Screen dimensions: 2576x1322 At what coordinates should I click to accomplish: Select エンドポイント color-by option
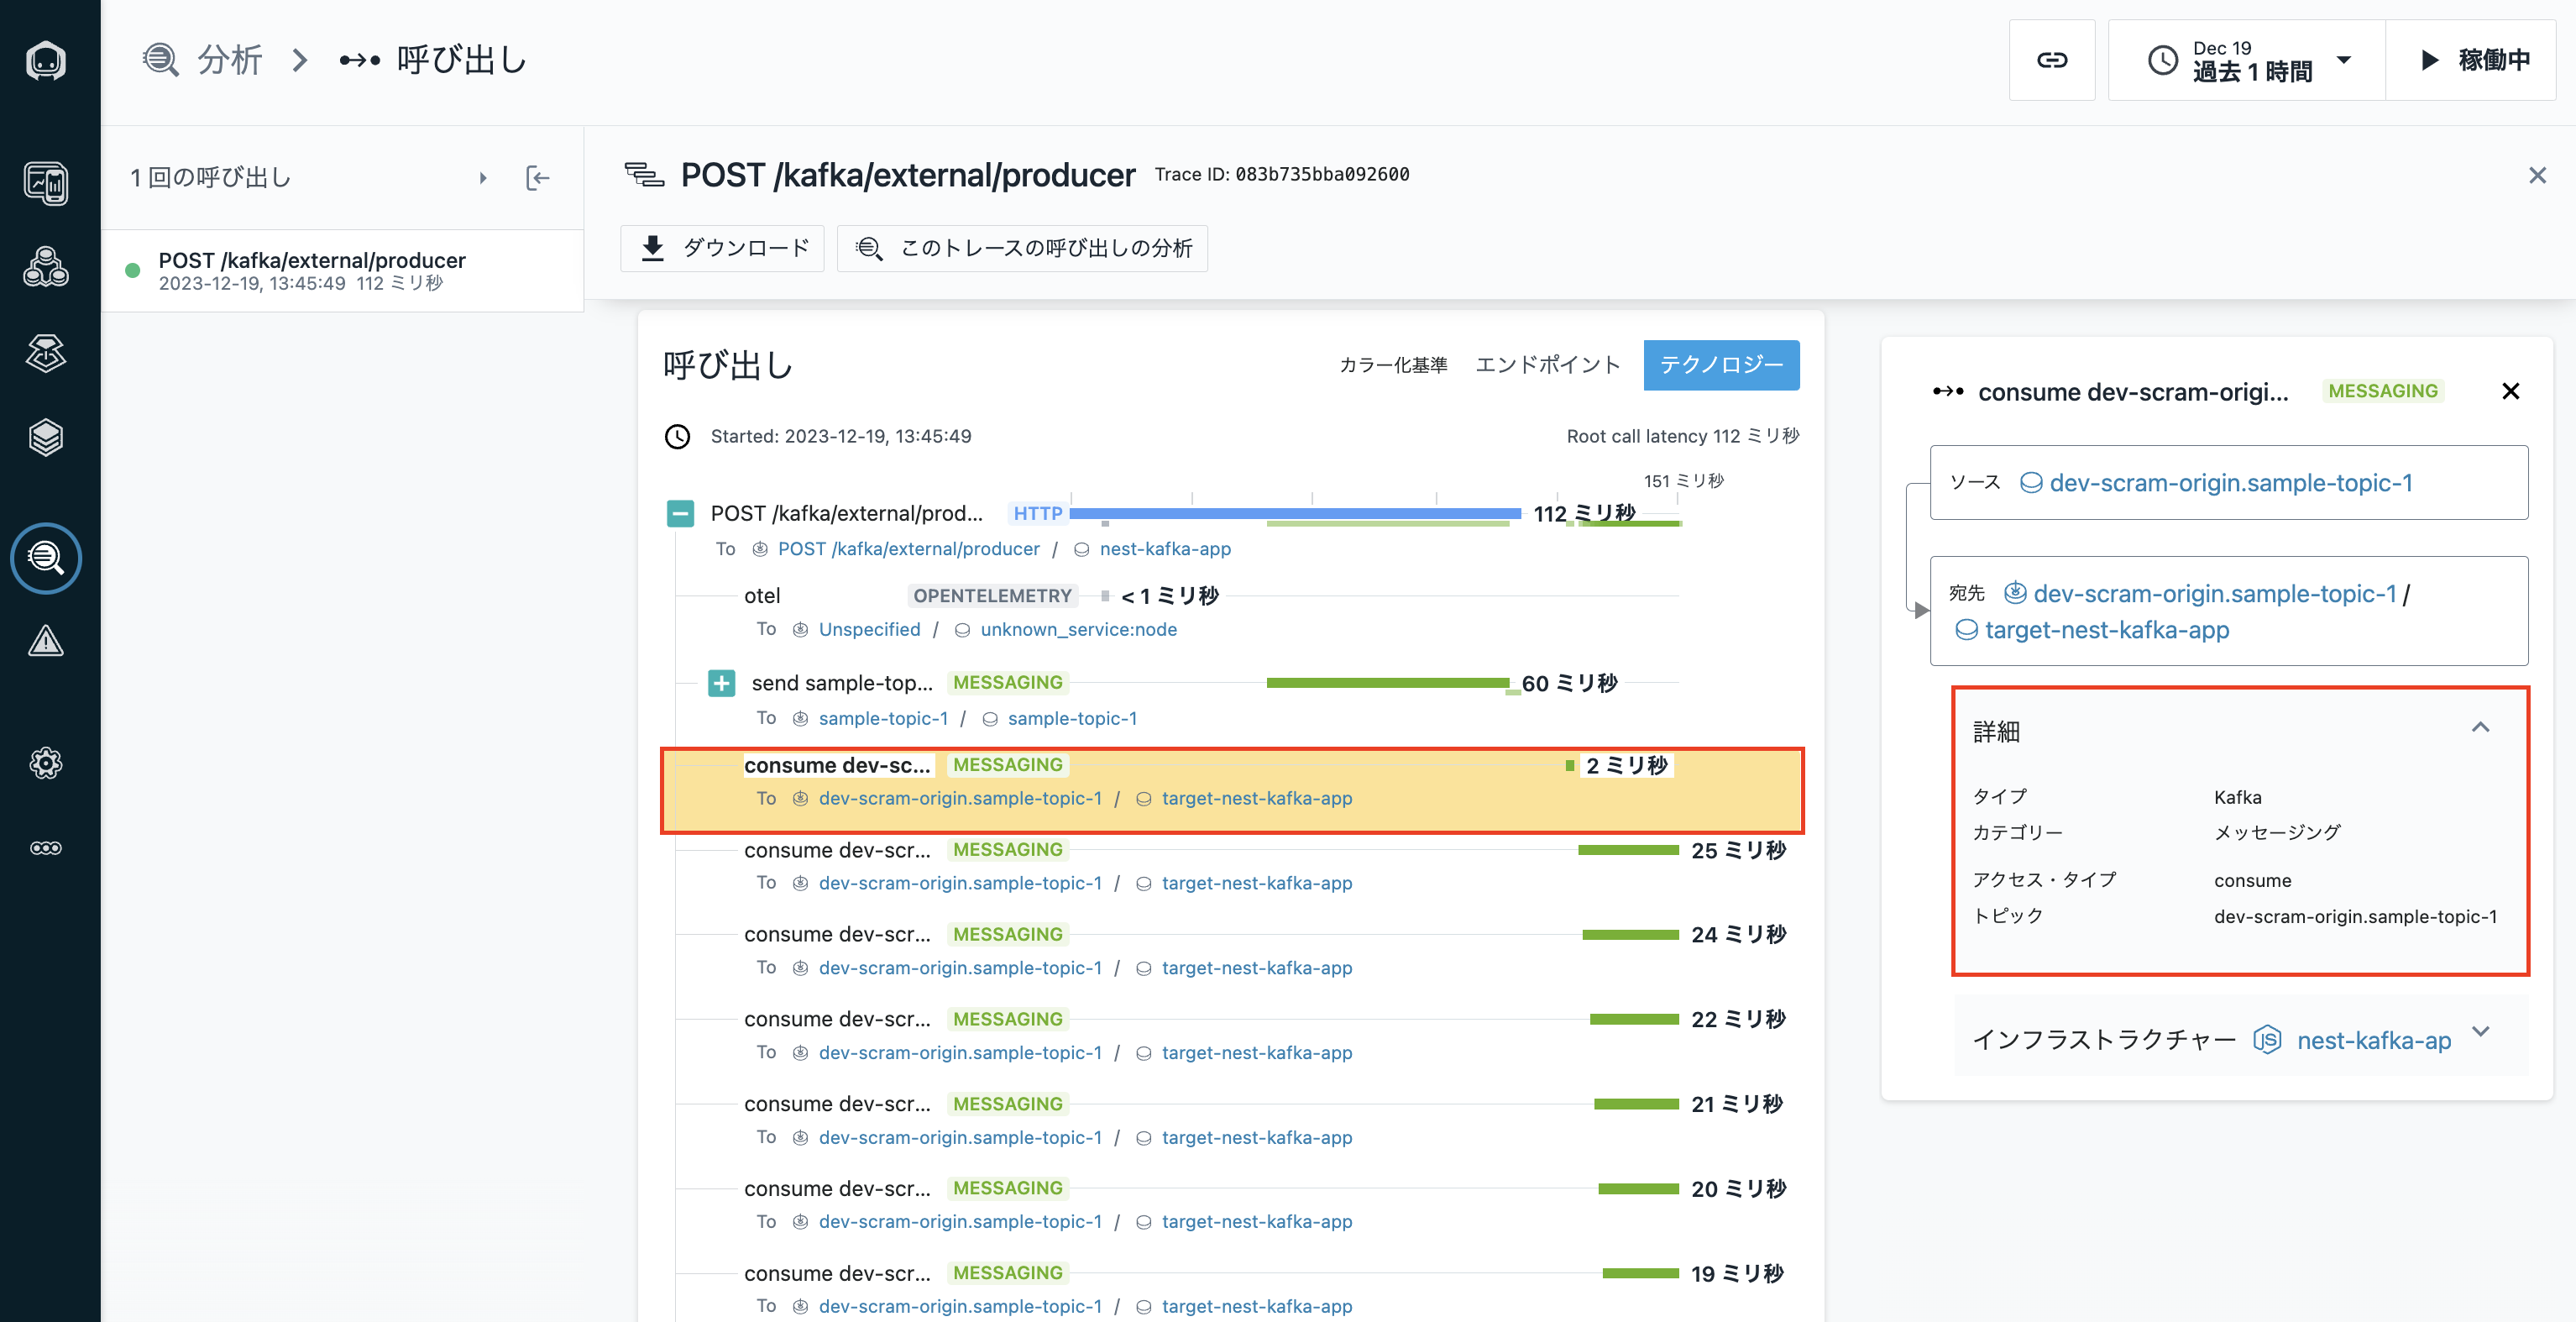[1547, 365]
